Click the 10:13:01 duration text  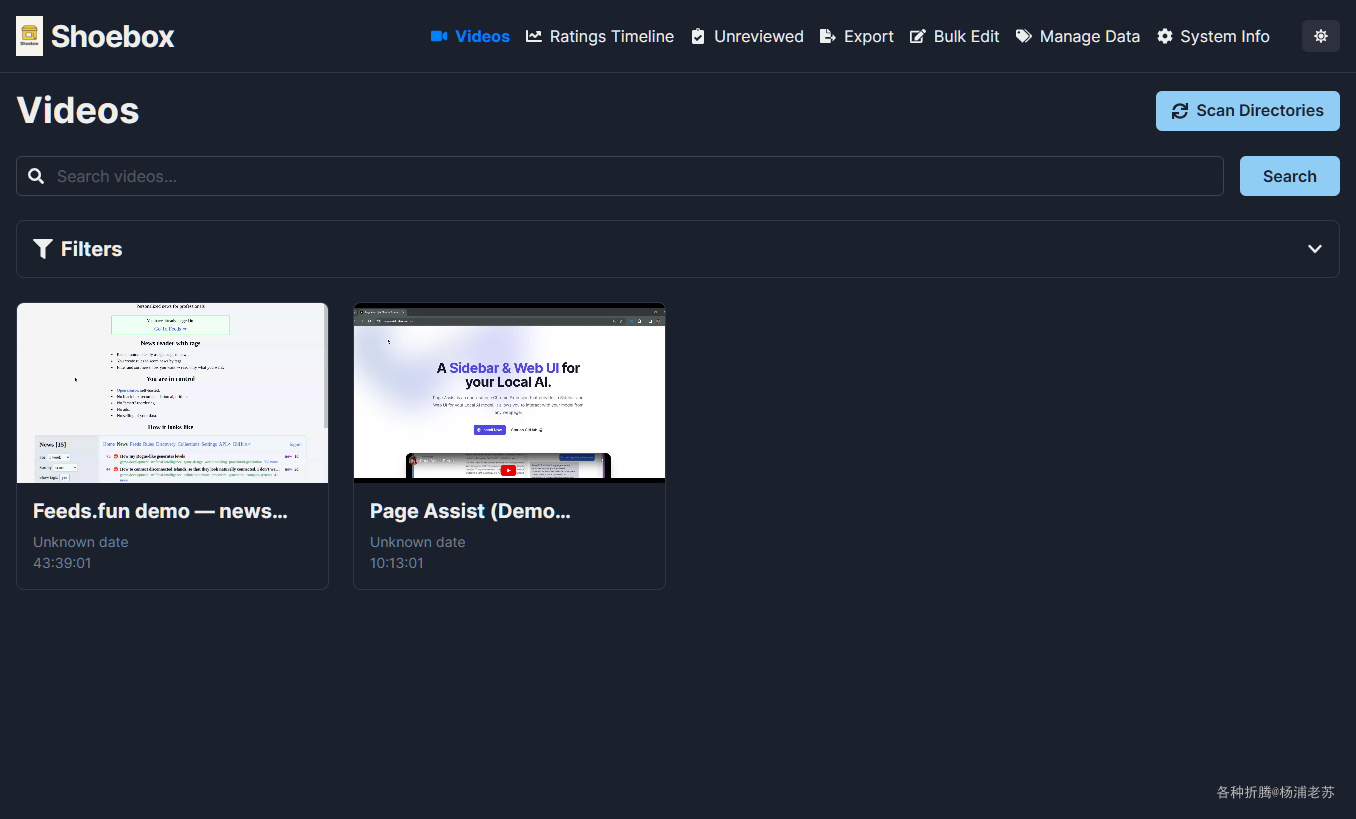pos(397,563)
